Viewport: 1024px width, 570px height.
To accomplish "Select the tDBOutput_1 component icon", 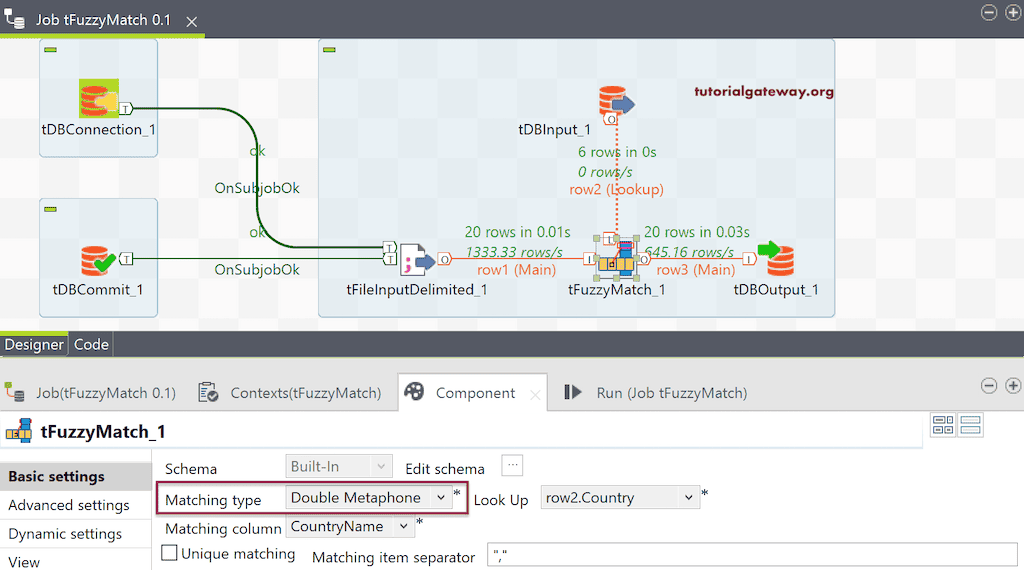I will pyautogui.click(x=776, y=259).
